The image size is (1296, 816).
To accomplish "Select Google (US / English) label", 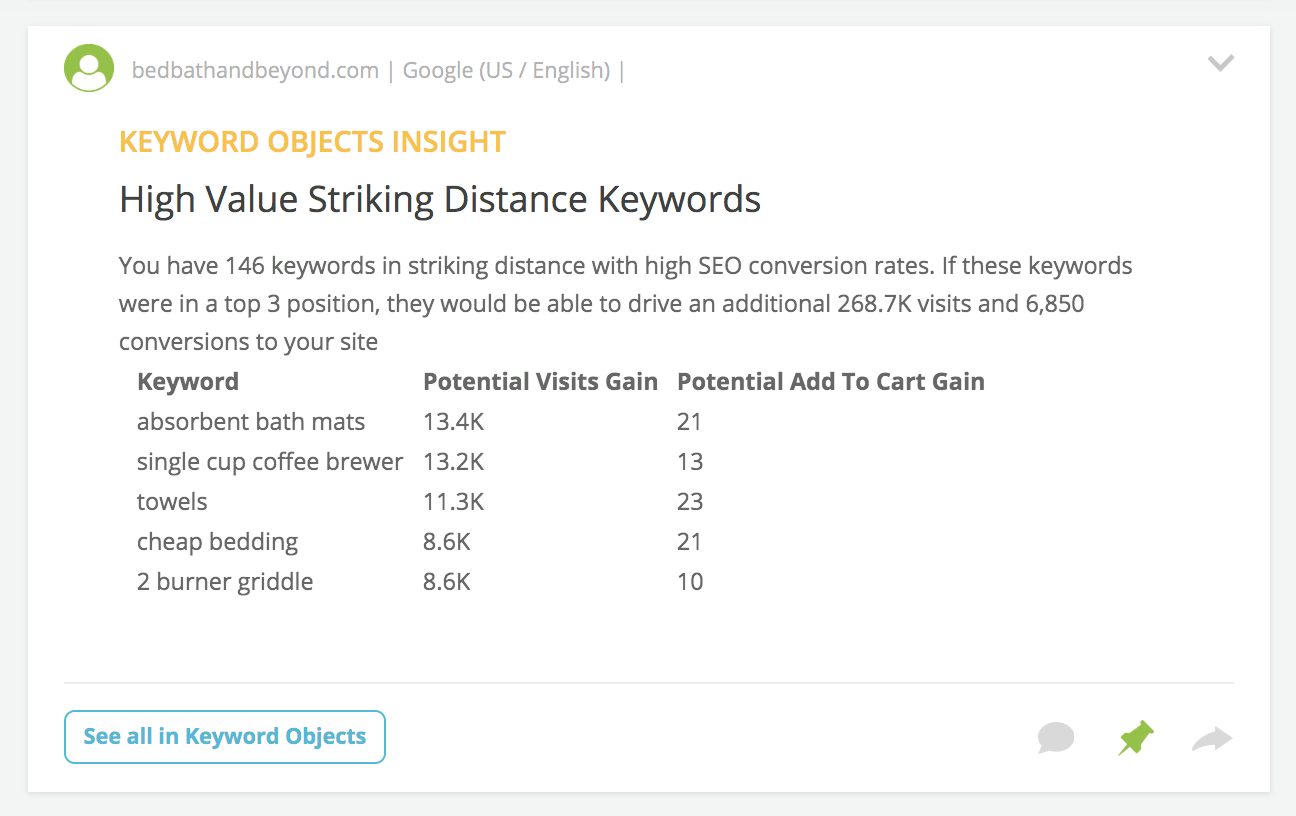I will tap(506, 71).
